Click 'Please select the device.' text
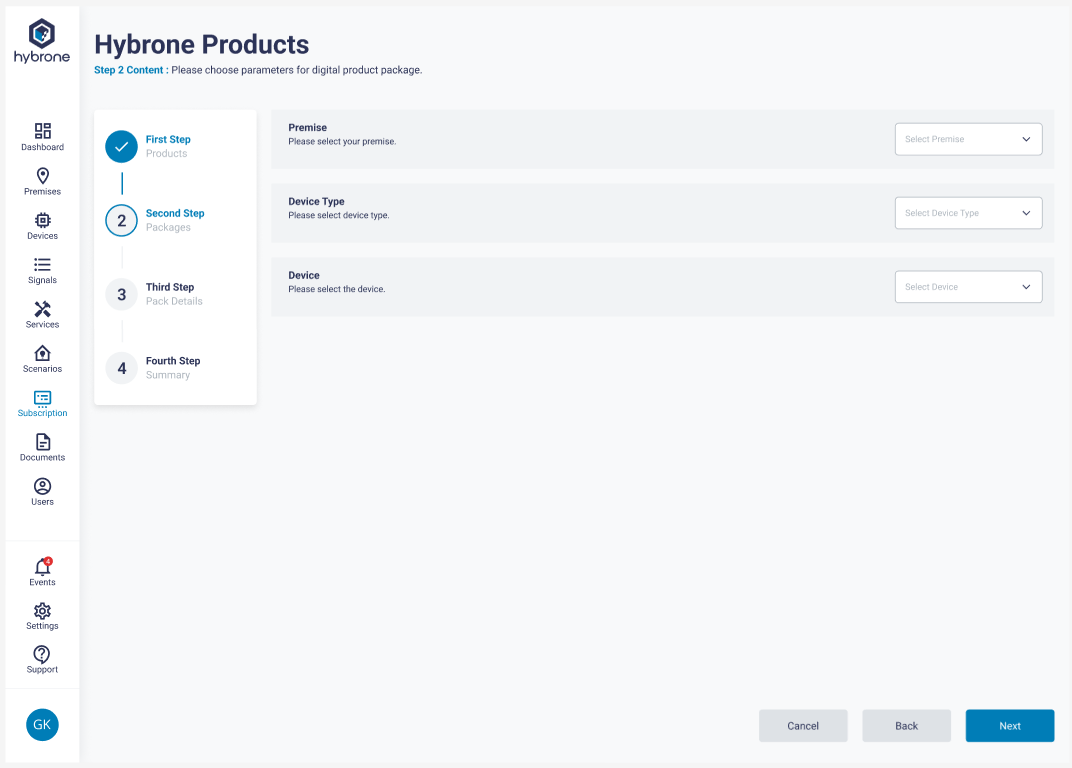 337,289
